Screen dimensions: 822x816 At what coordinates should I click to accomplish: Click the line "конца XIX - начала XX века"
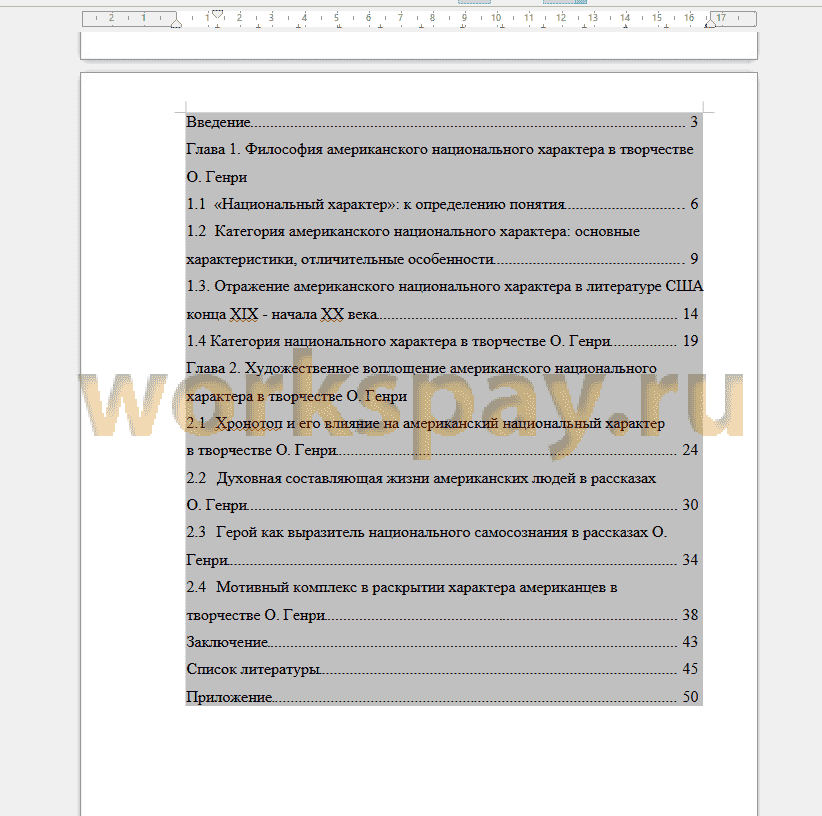click(x=442, y=314)
